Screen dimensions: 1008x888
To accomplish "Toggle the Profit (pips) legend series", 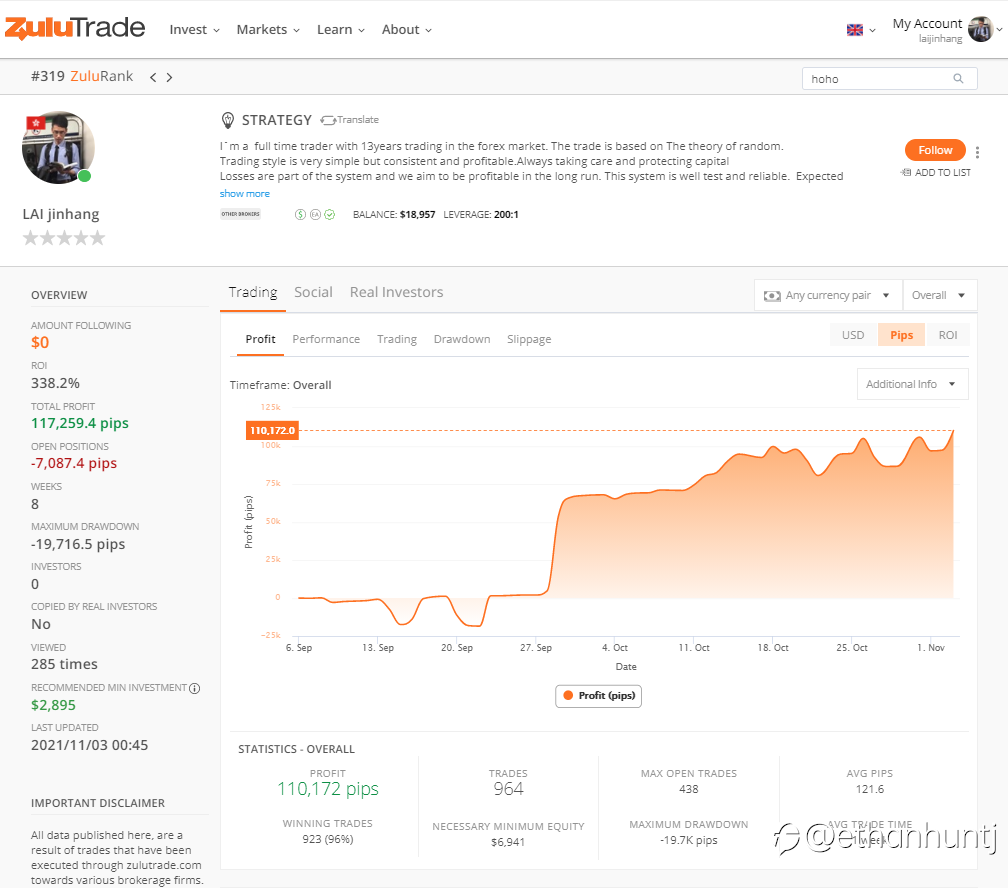I will click(598, 696).
